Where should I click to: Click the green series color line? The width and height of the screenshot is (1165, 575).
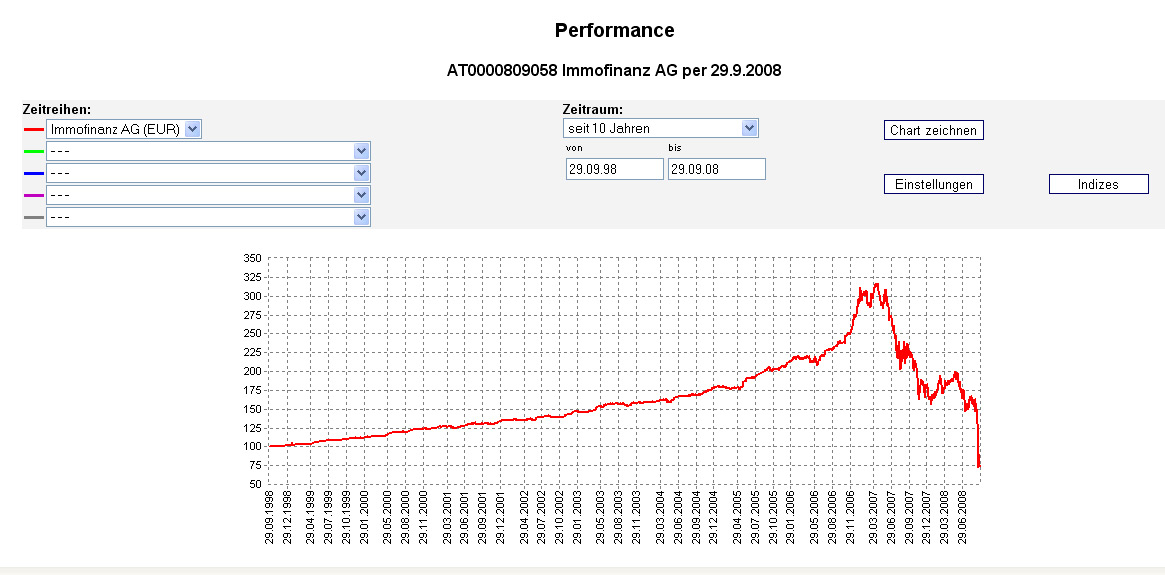(33, 152)
